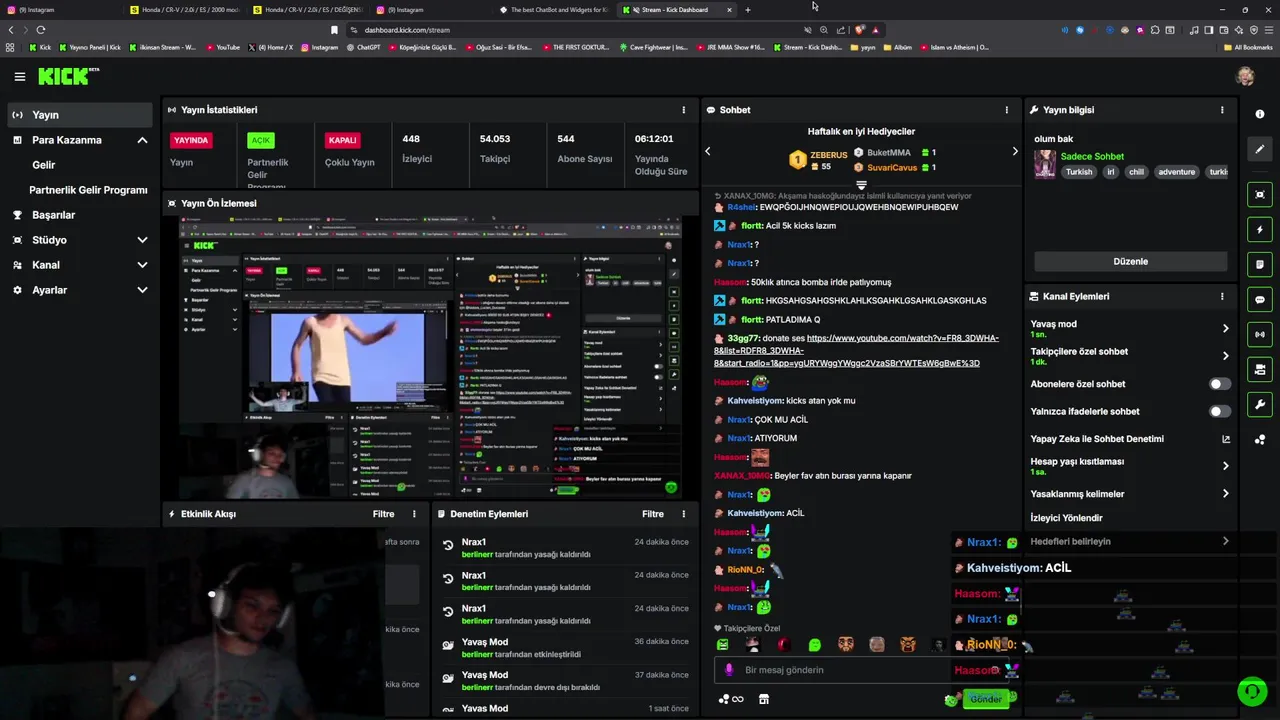Open the user profile avatar
The width and height of the screenshot is (1280, 720).
1245,76
